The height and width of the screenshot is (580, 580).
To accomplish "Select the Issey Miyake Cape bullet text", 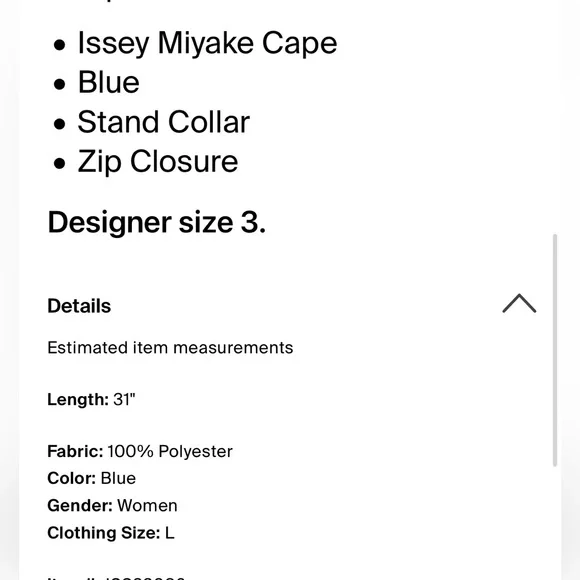I will point(207,44).
